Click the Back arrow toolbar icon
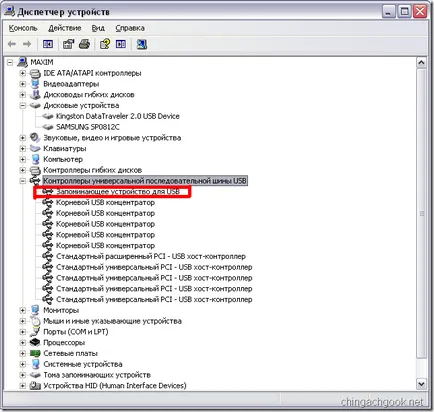 click(12, 44)
